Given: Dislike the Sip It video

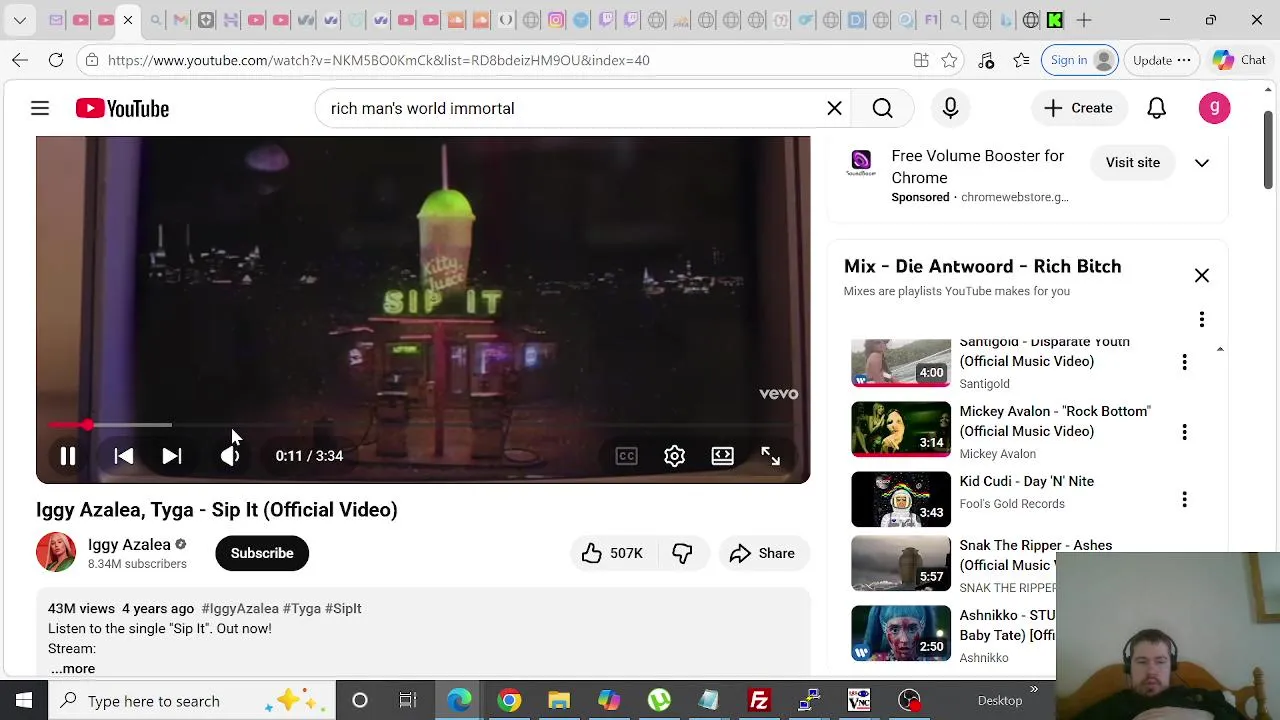Looking at the screenshot, I should (682, 553).
